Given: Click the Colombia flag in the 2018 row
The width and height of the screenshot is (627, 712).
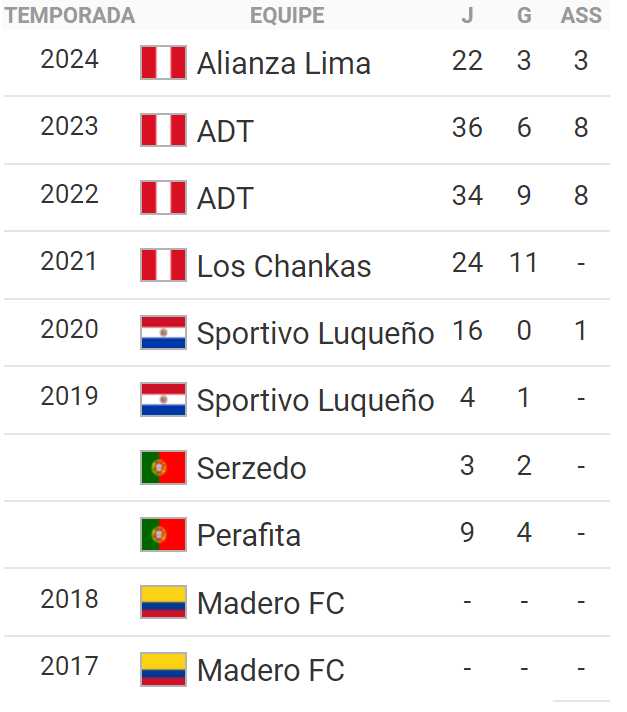Looking at the screenshot, I should [x=163, y=603].
